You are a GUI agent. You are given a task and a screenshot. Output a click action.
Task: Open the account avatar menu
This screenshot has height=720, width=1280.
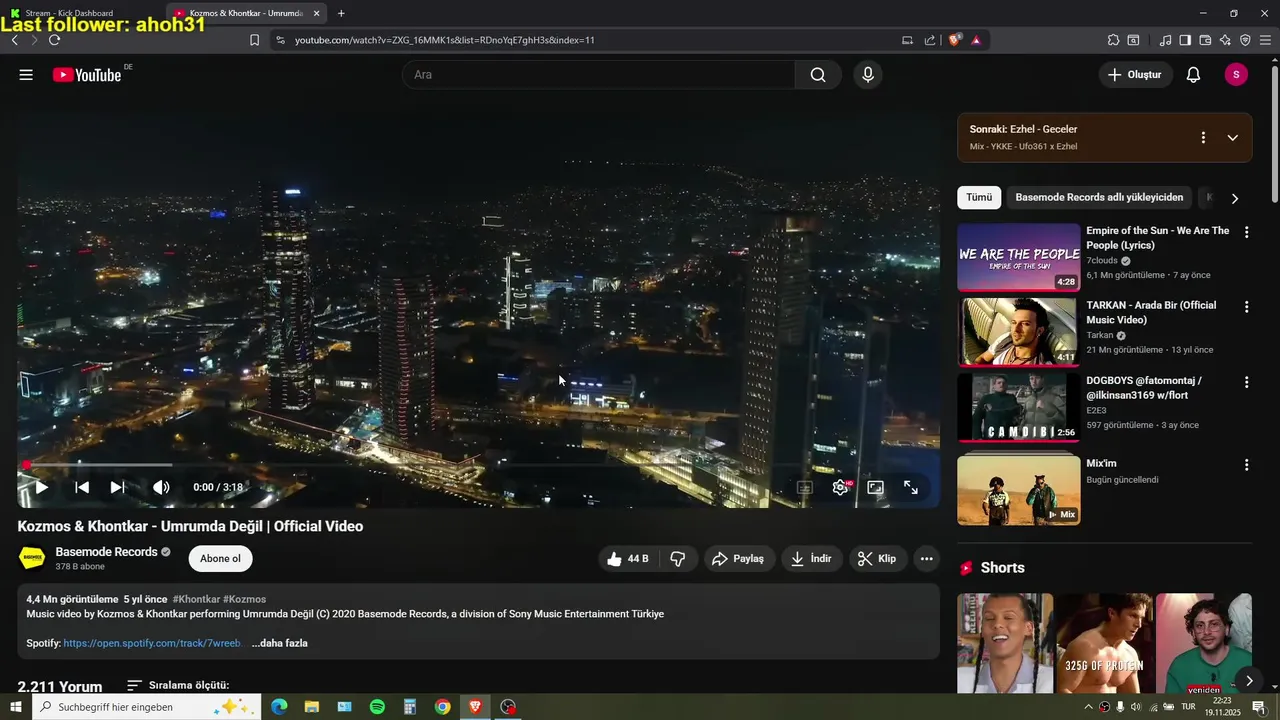1236,75
